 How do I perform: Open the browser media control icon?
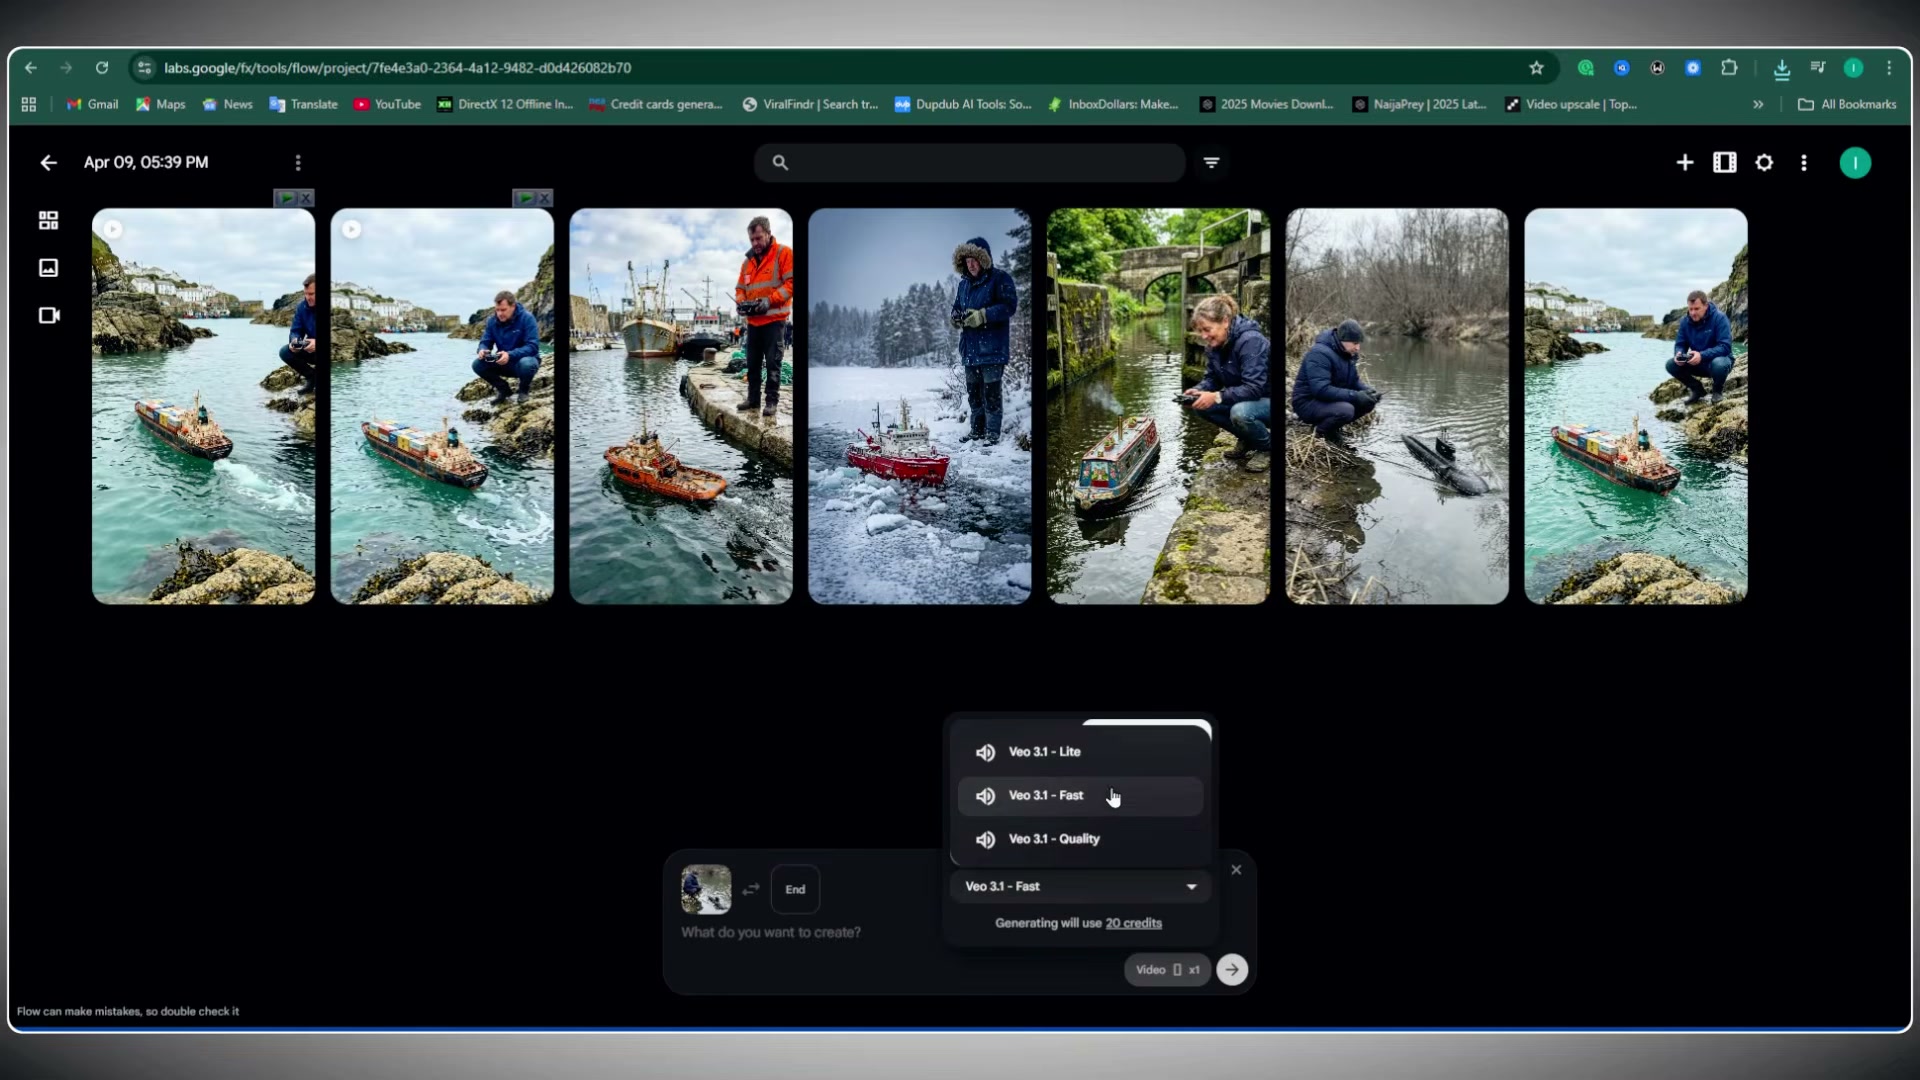click(x=1818, y=68)
